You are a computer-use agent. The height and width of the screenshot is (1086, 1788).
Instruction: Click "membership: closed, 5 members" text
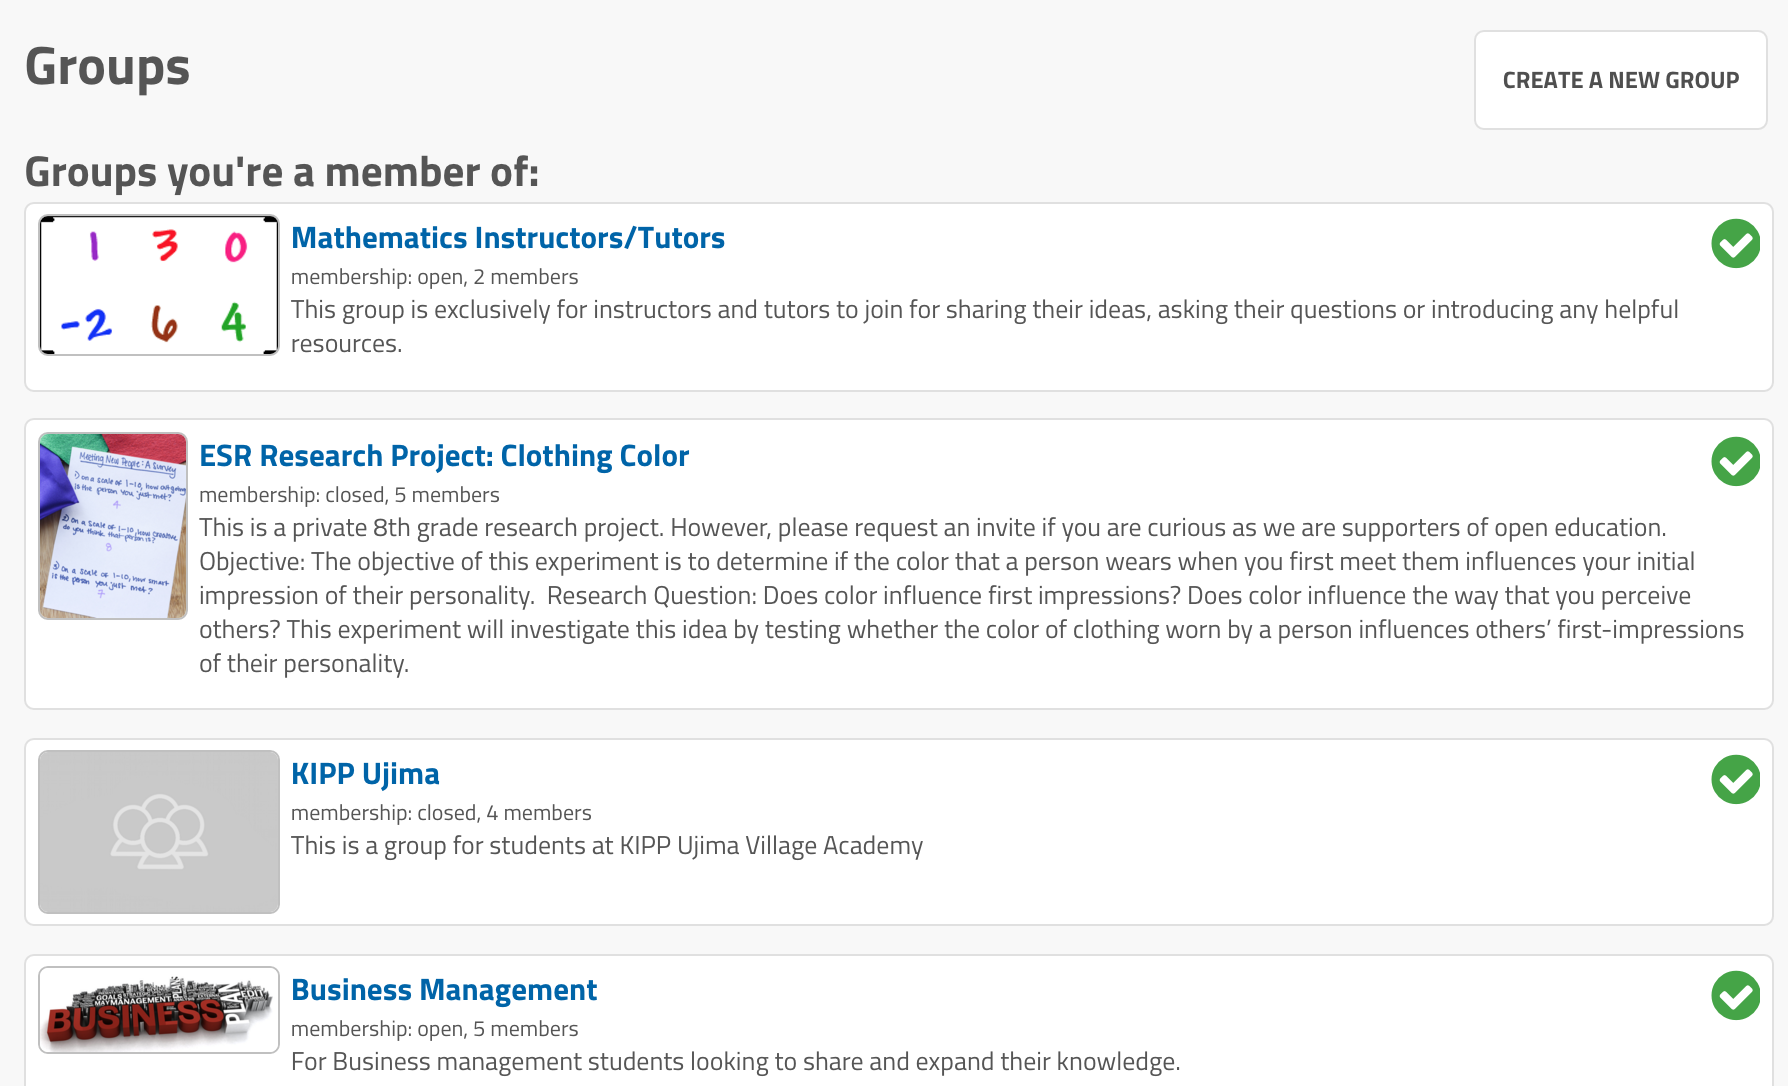(x=349, y=495)
